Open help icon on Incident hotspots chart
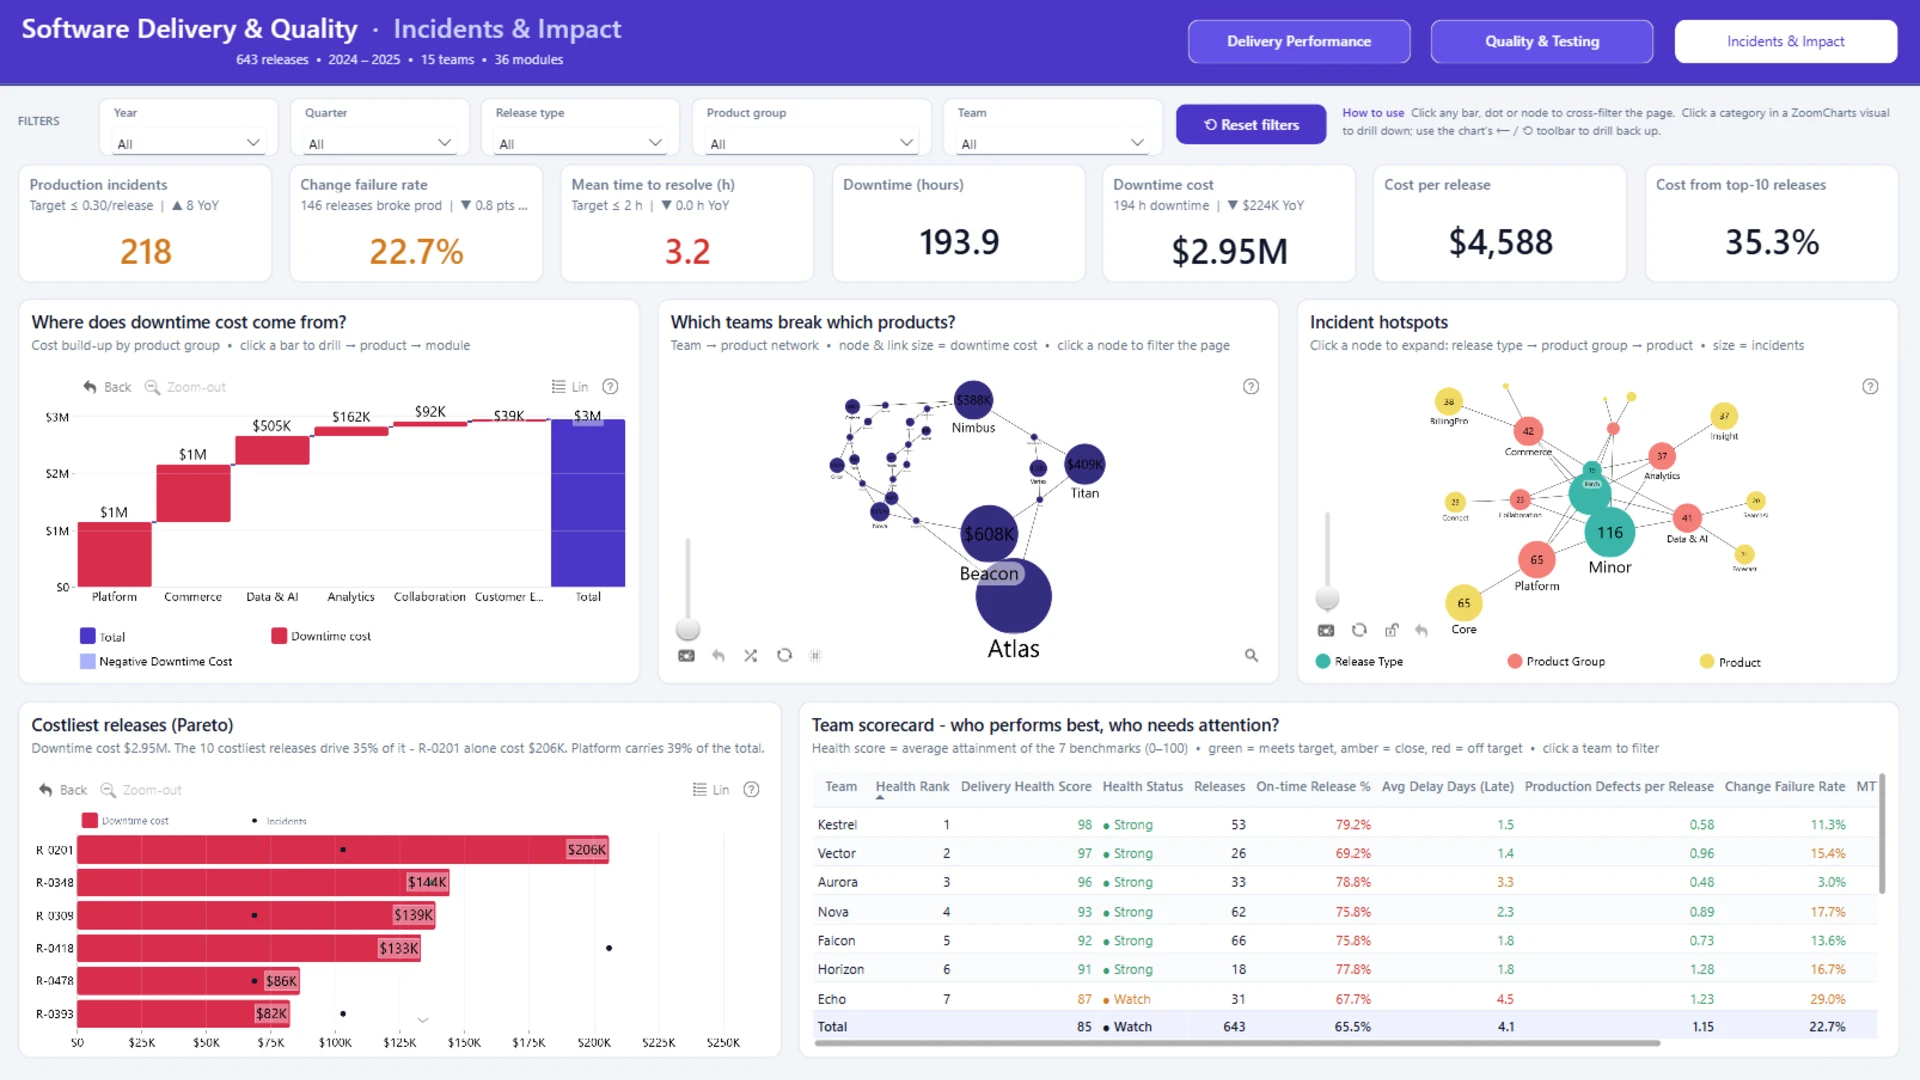 click(x=1870, y=387)
